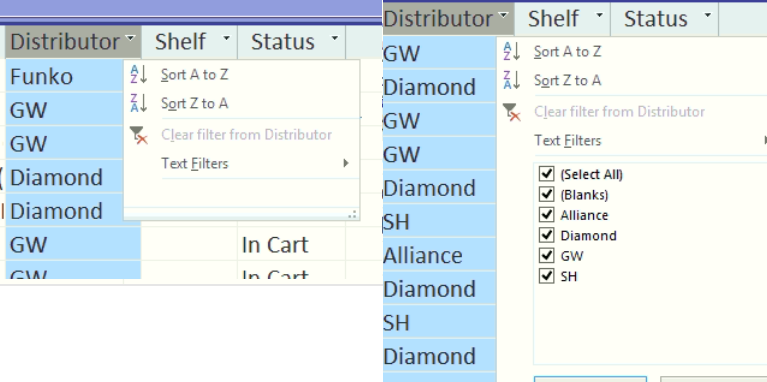This screenshot has width=767, height=382.
Task: Open the Distributor filter dropdown above the Funko cell
Action: coord(130,38)
